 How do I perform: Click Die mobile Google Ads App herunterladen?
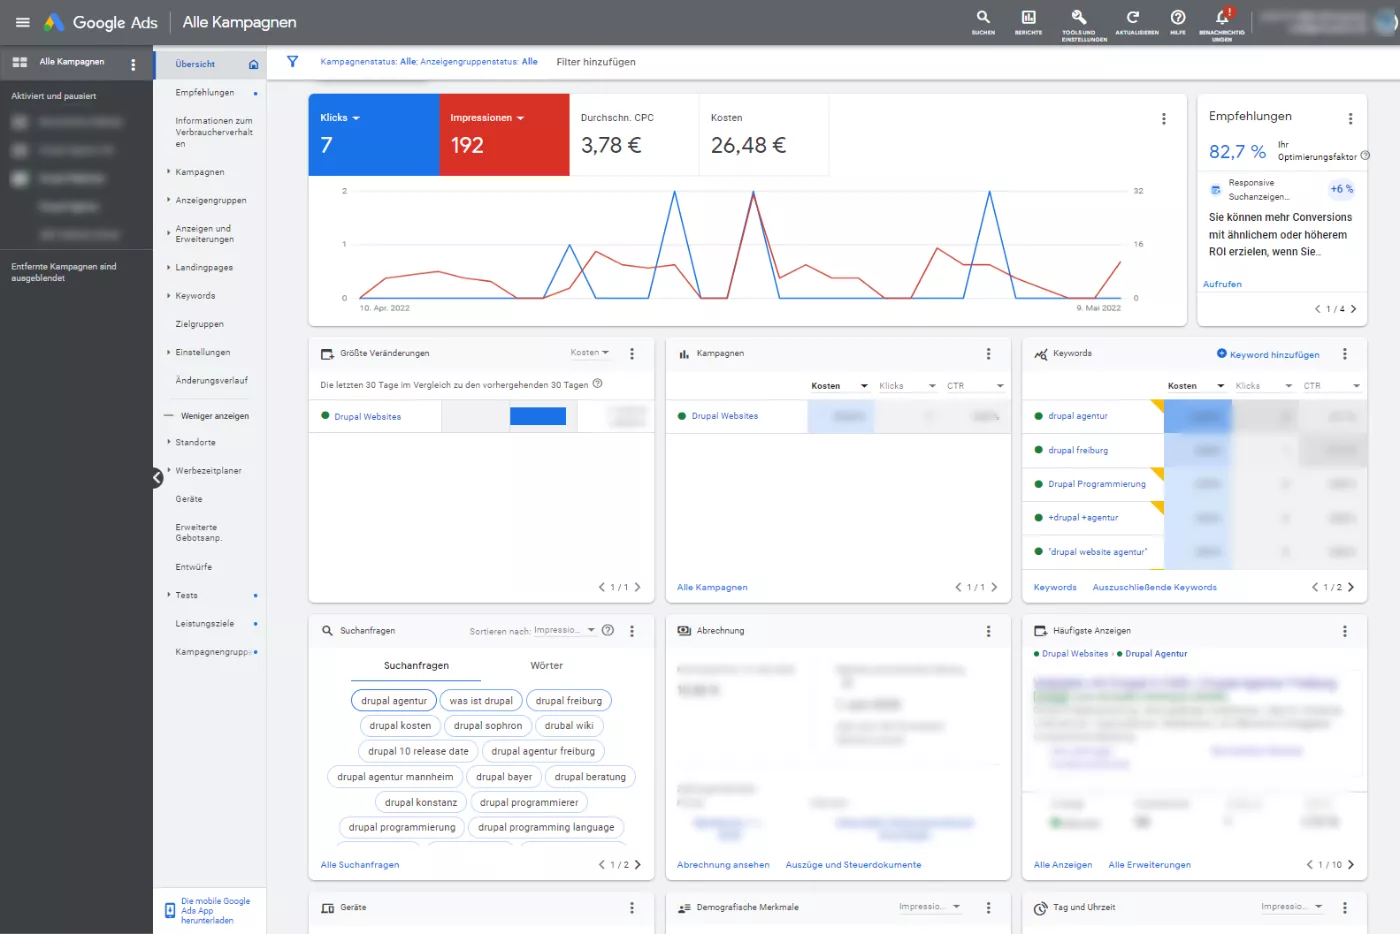208,911
